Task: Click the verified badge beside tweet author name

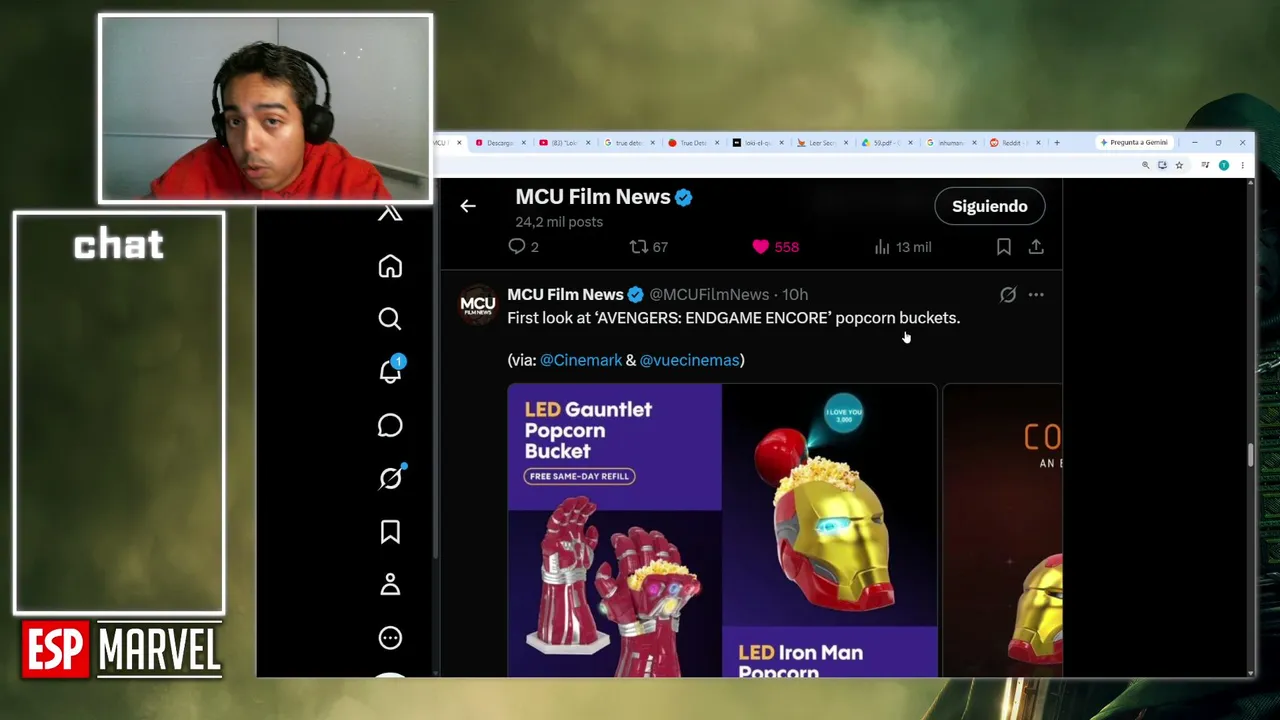Action: (636, 295)
